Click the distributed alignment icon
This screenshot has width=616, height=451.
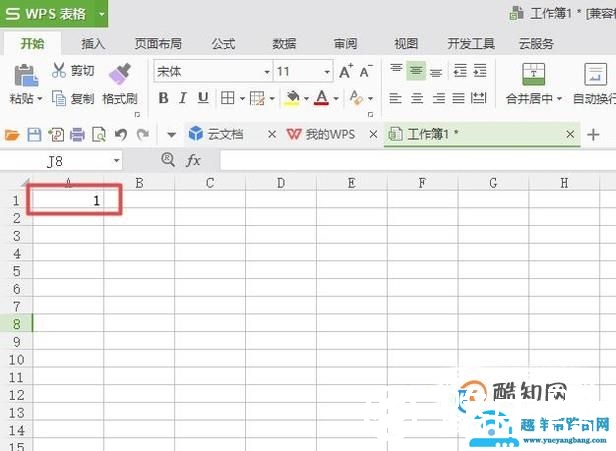click(478, 98)
